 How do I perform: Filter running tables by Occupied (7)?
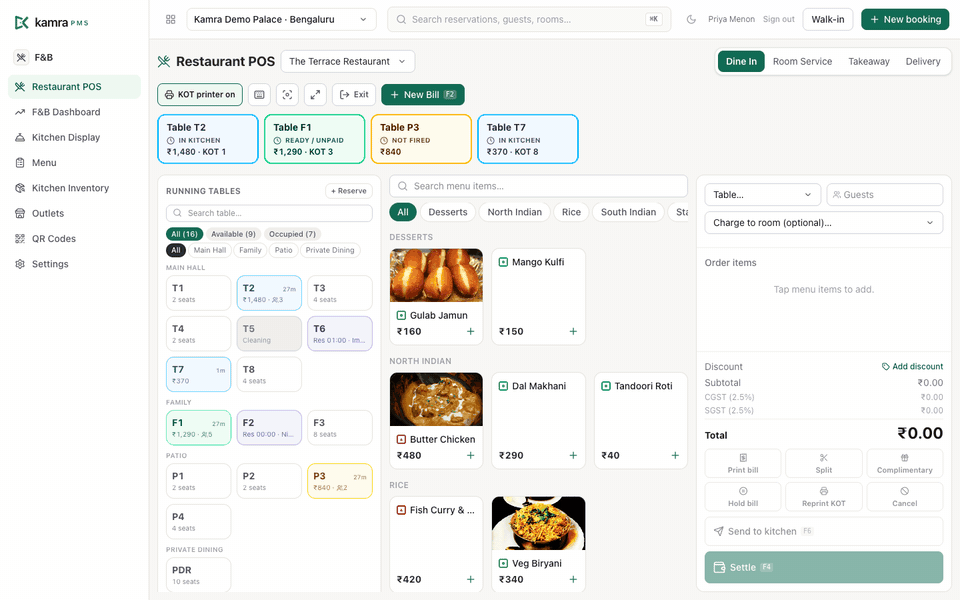point(293,234)
